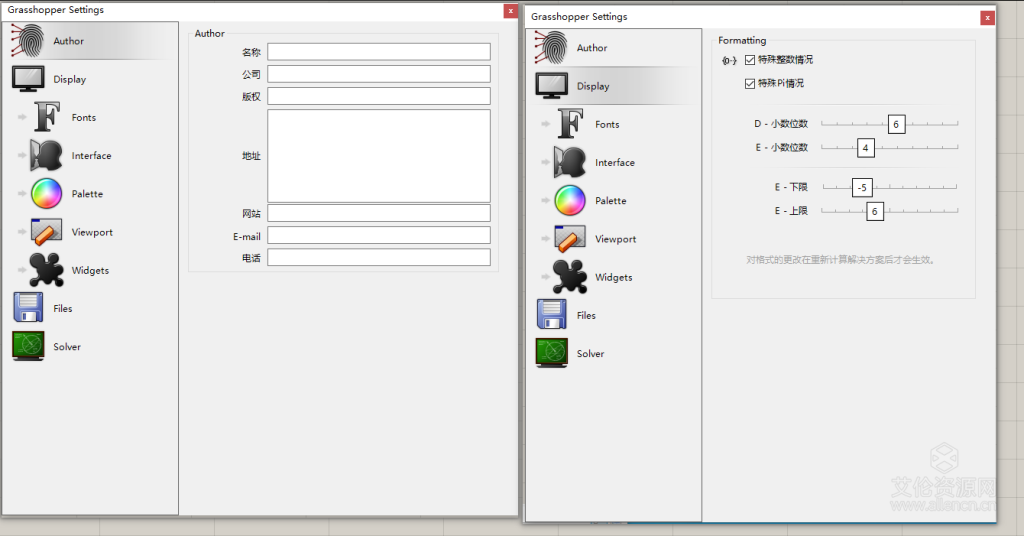Click the 网站 input field
Viewport: 1024px width, 536px height.
tap(379, 213)
